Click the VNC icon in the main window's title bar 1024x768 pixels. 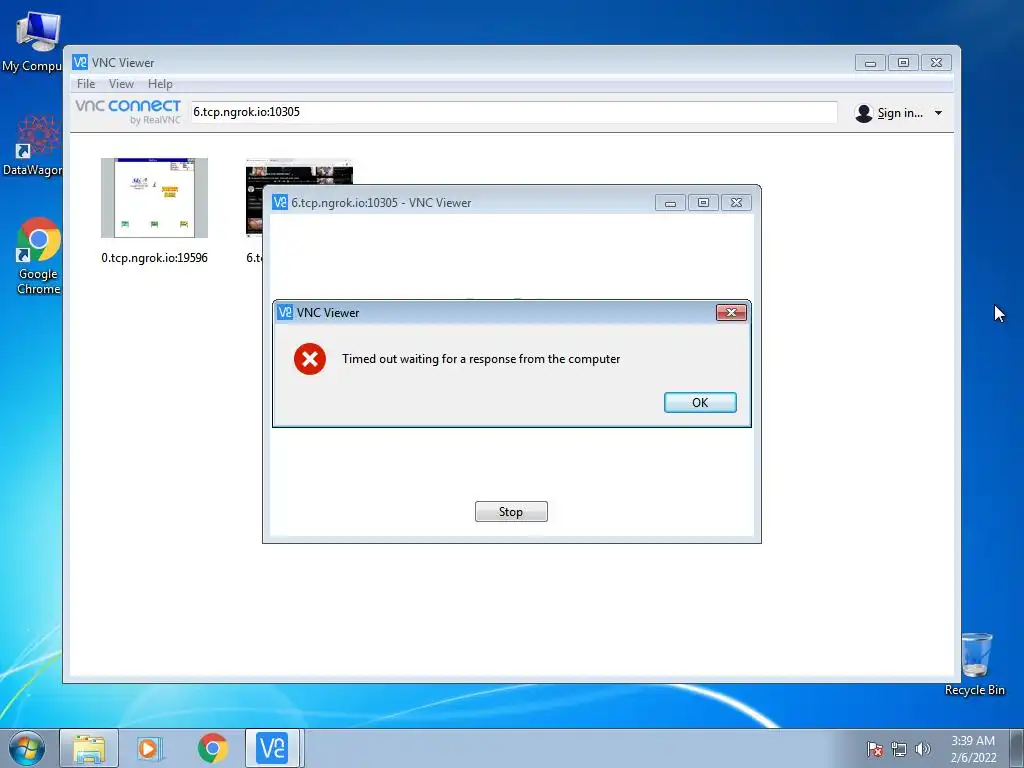(x=80, y=62)
